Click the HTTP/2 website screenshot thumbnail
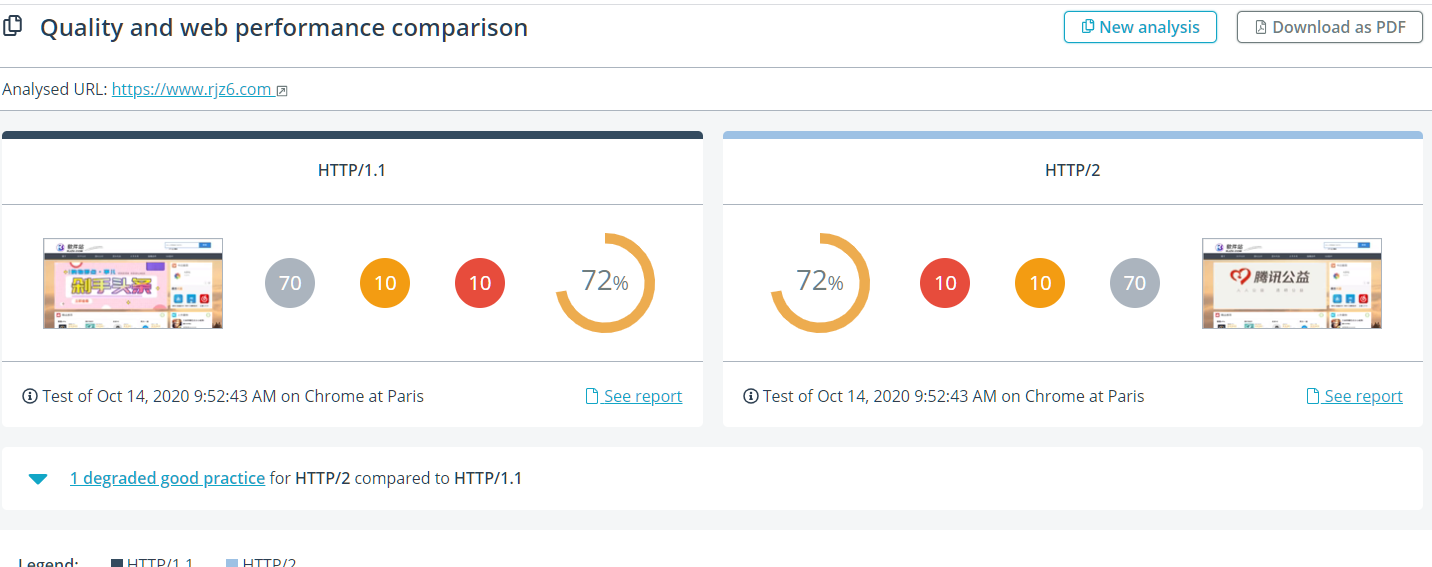 tap(1291, 283)
